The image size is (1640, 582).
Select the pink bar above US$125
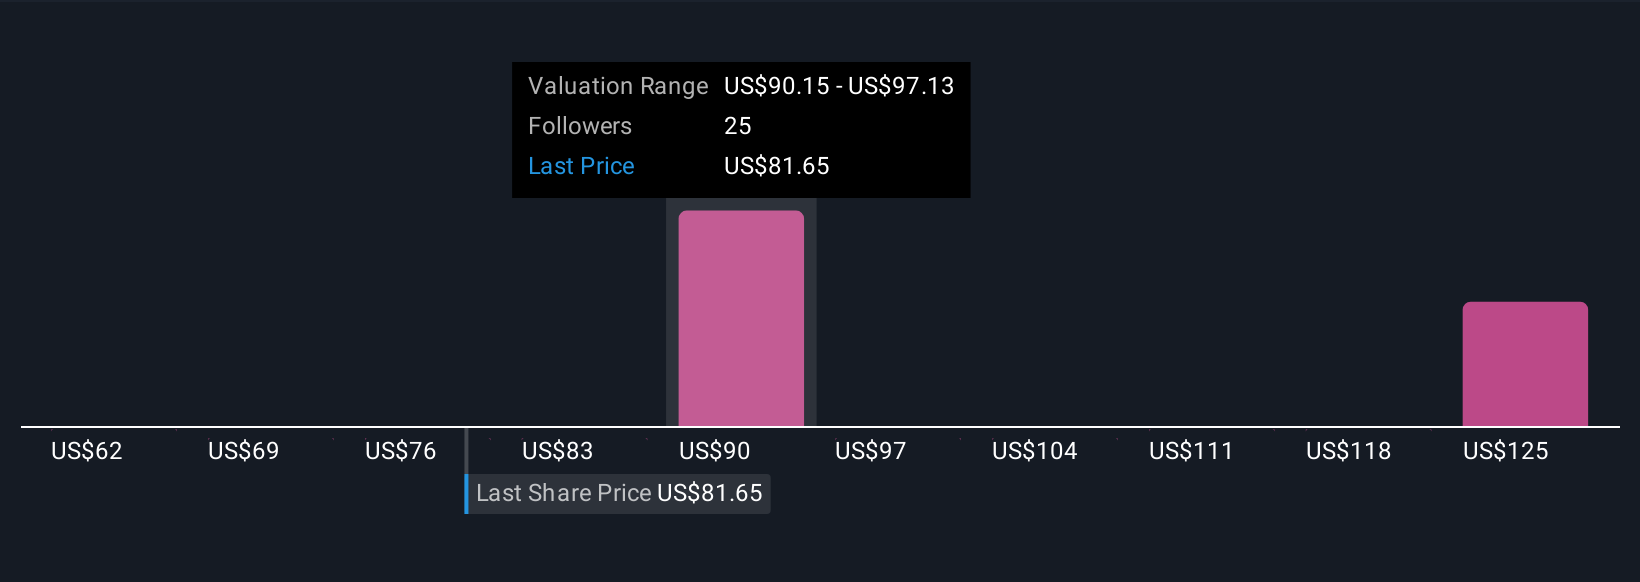coord(1525,364)
